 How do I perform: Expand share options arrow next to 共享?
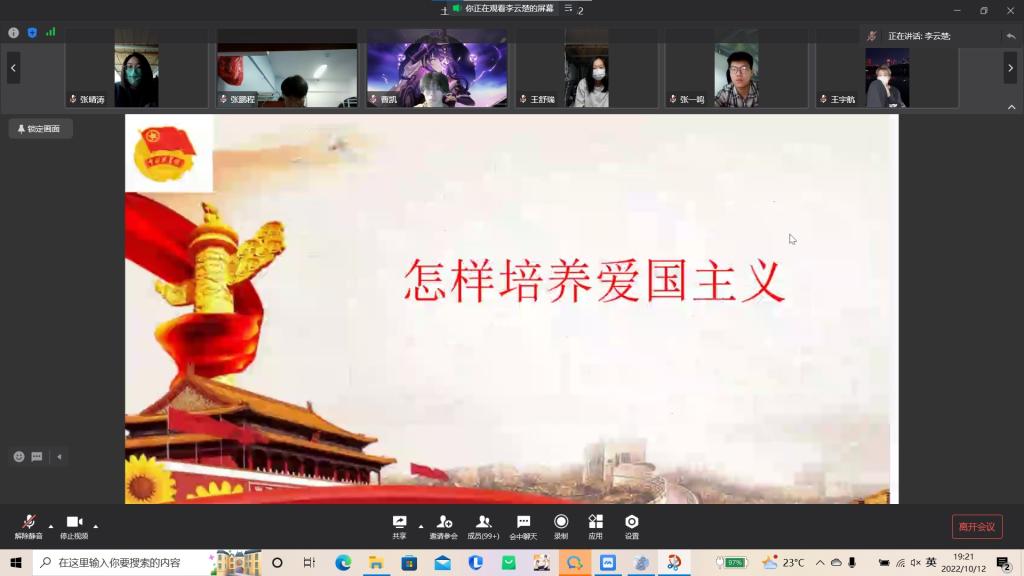pyautogui.click(x=421, y=526)
